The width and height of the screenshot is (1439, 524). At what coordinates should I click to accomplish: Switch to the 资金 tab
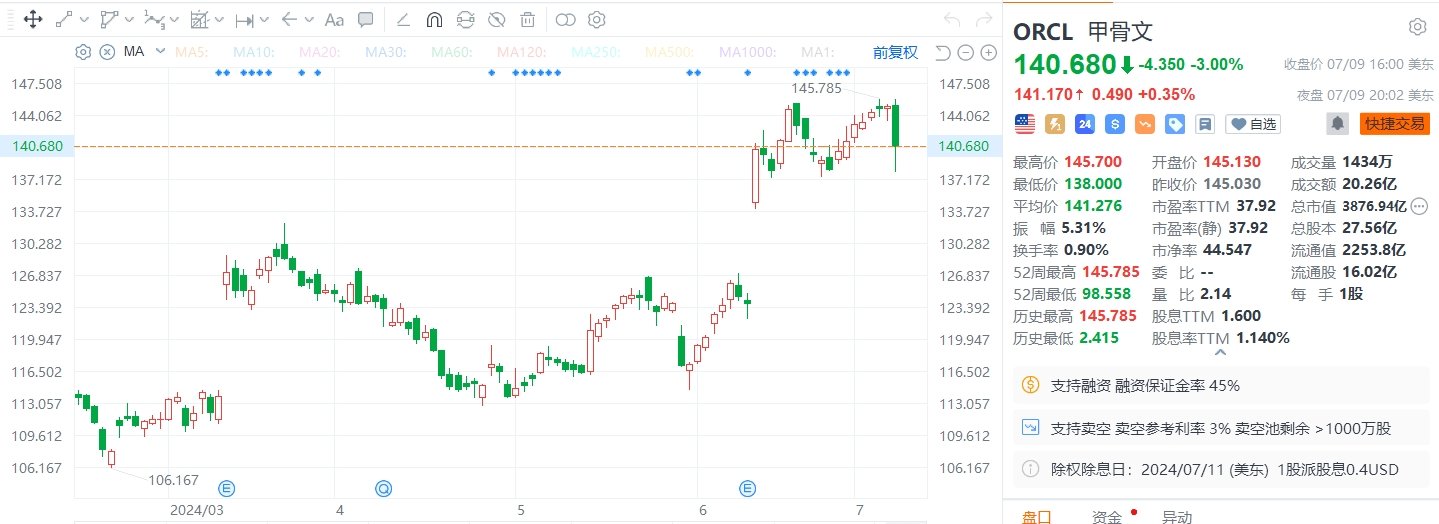coord(1106,516)
